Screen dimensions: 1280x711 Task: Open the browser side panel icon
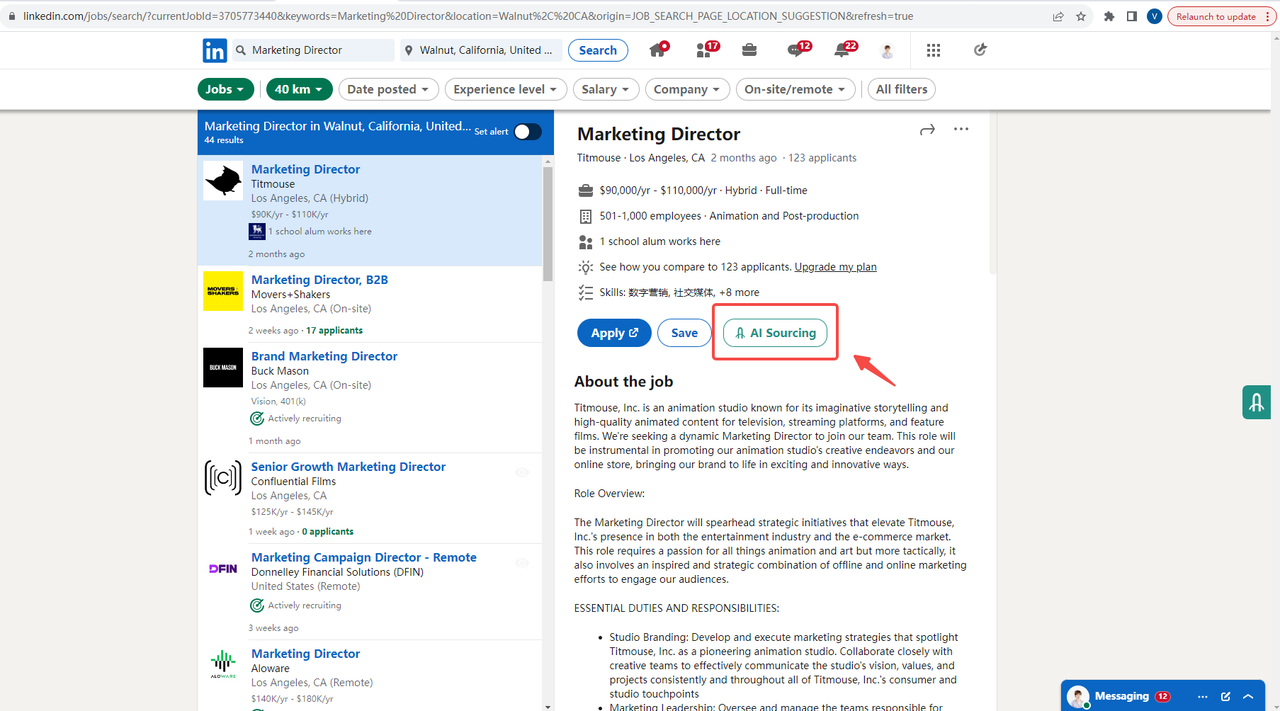pyautogui.click(x=1132, y=16)
